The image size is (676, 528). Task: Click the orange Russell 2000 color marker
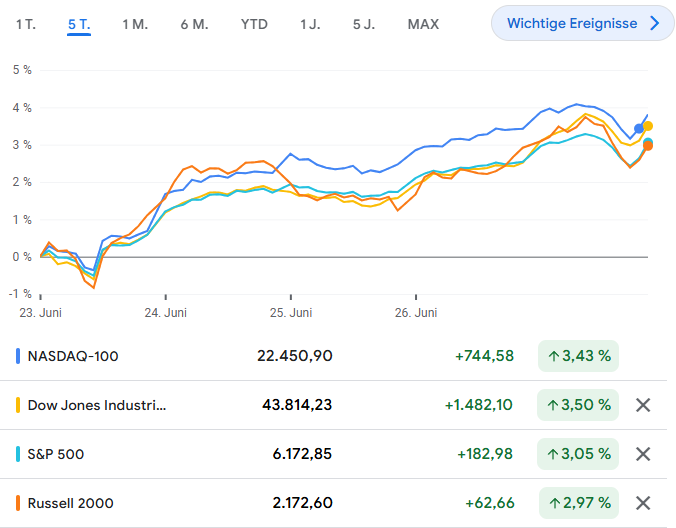pos(18,503)
